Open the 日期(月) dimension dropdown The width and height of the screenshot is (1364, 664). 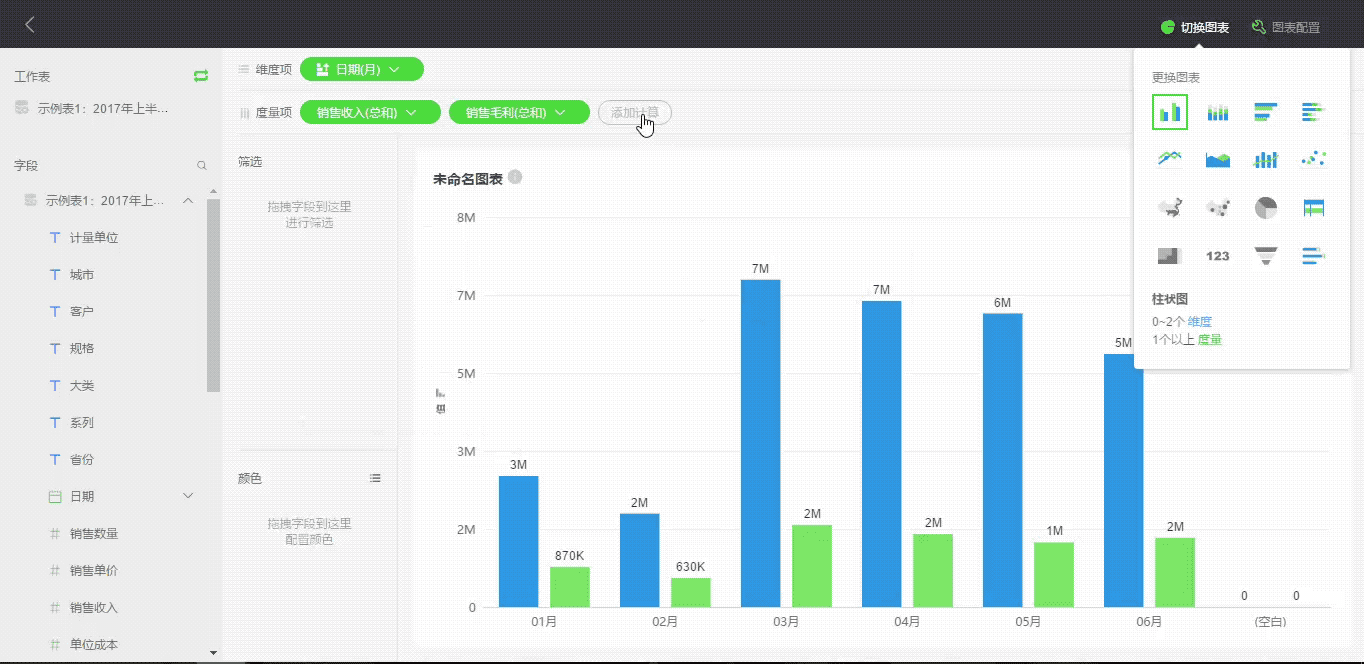pyautogui.click(x=362, y=69)
